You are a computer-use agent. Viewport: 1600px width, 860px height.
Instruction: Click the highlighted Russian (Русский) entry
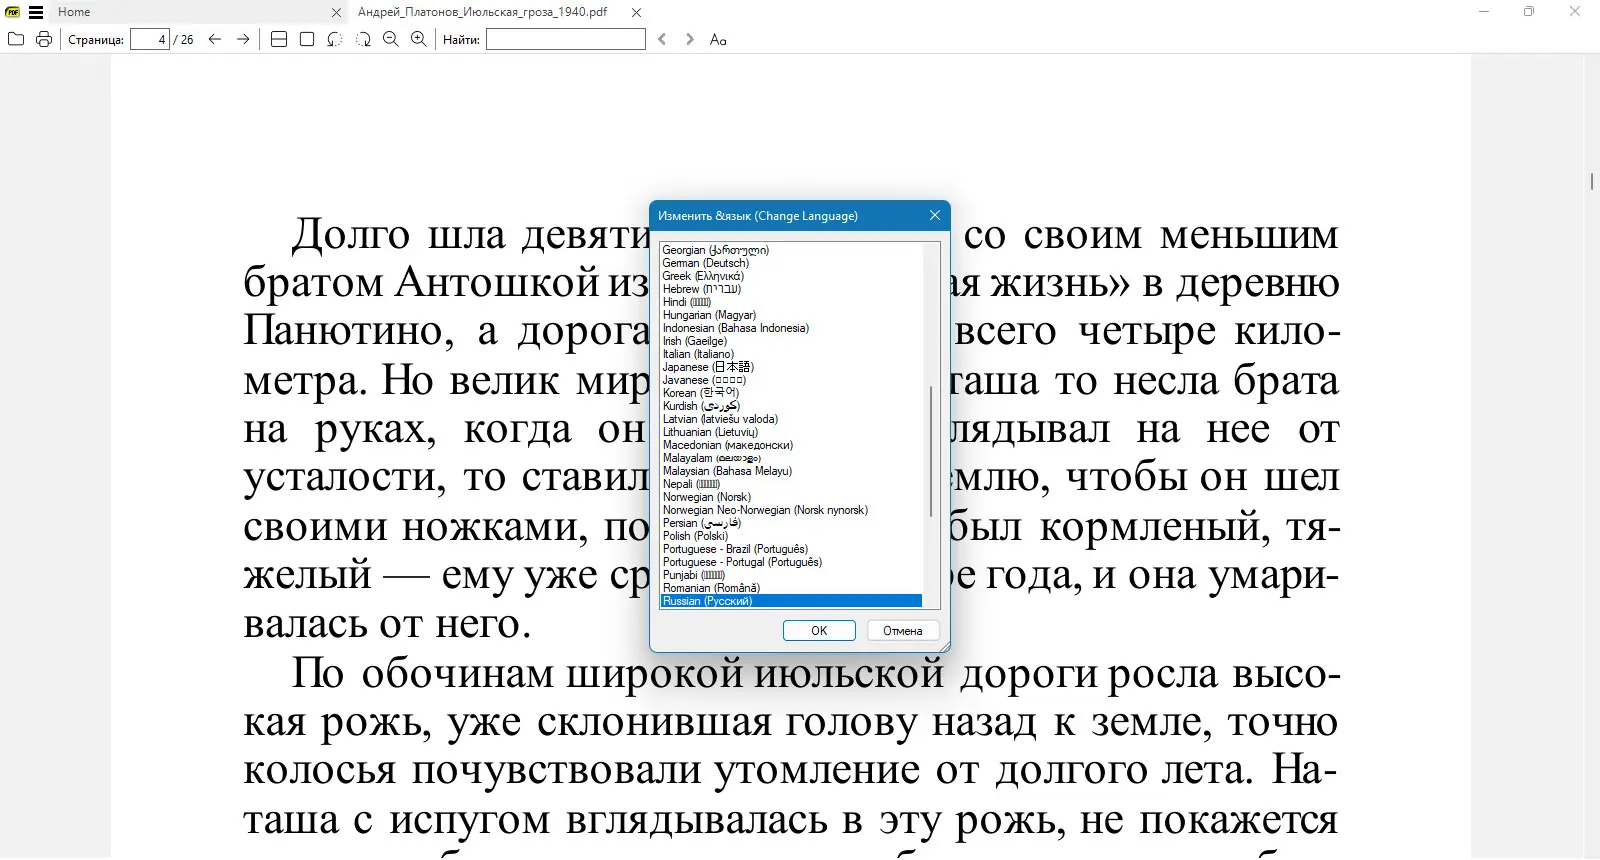(791, 601)
